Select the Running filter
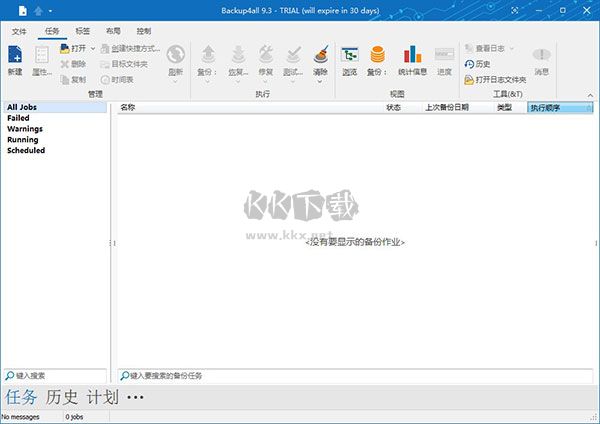 pyautogui.click(x=23, y=140)
